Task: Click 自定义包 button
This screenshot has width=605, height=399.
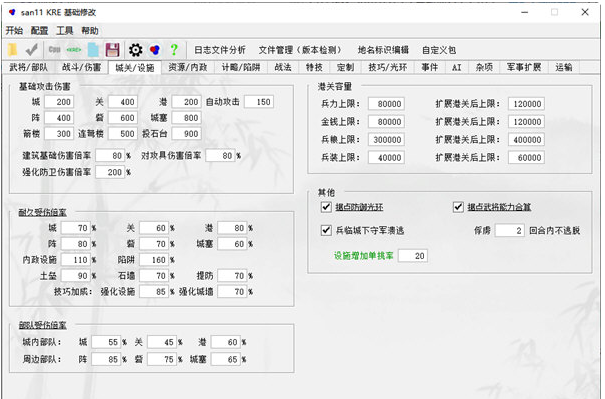Action: (x=439, y=50)
